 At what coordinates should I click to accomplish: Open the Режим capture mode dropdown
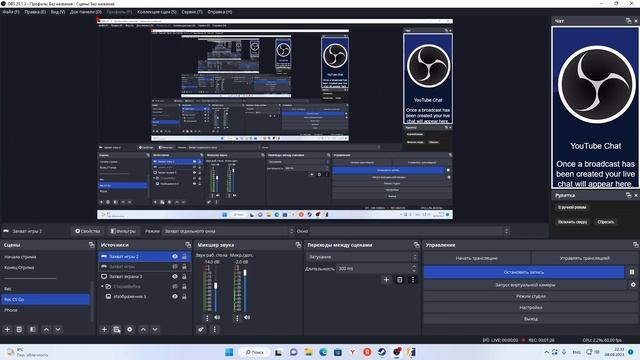tap(228, 231)
